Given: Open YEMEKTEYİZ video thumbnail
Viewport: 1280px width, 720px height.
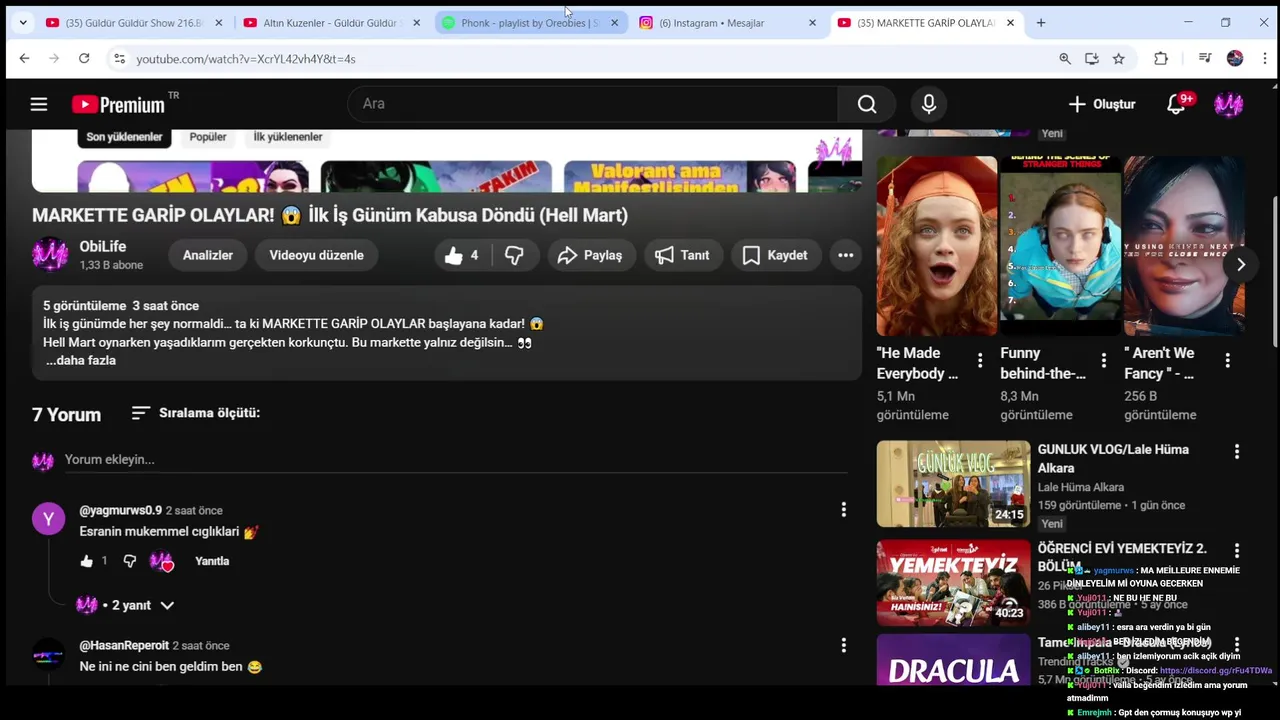Looking at the screenshot, I should (953, 583).
